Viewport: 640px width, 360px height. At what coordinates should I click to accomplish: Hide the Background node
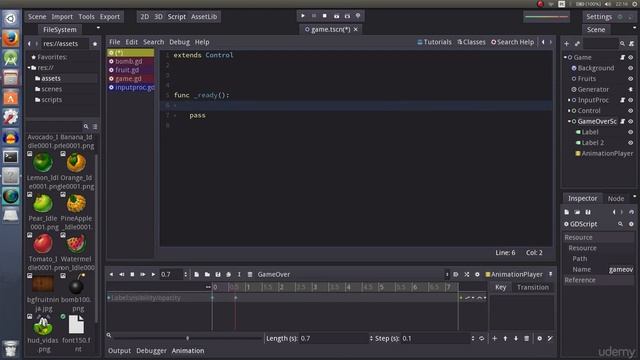click(631, 68)
